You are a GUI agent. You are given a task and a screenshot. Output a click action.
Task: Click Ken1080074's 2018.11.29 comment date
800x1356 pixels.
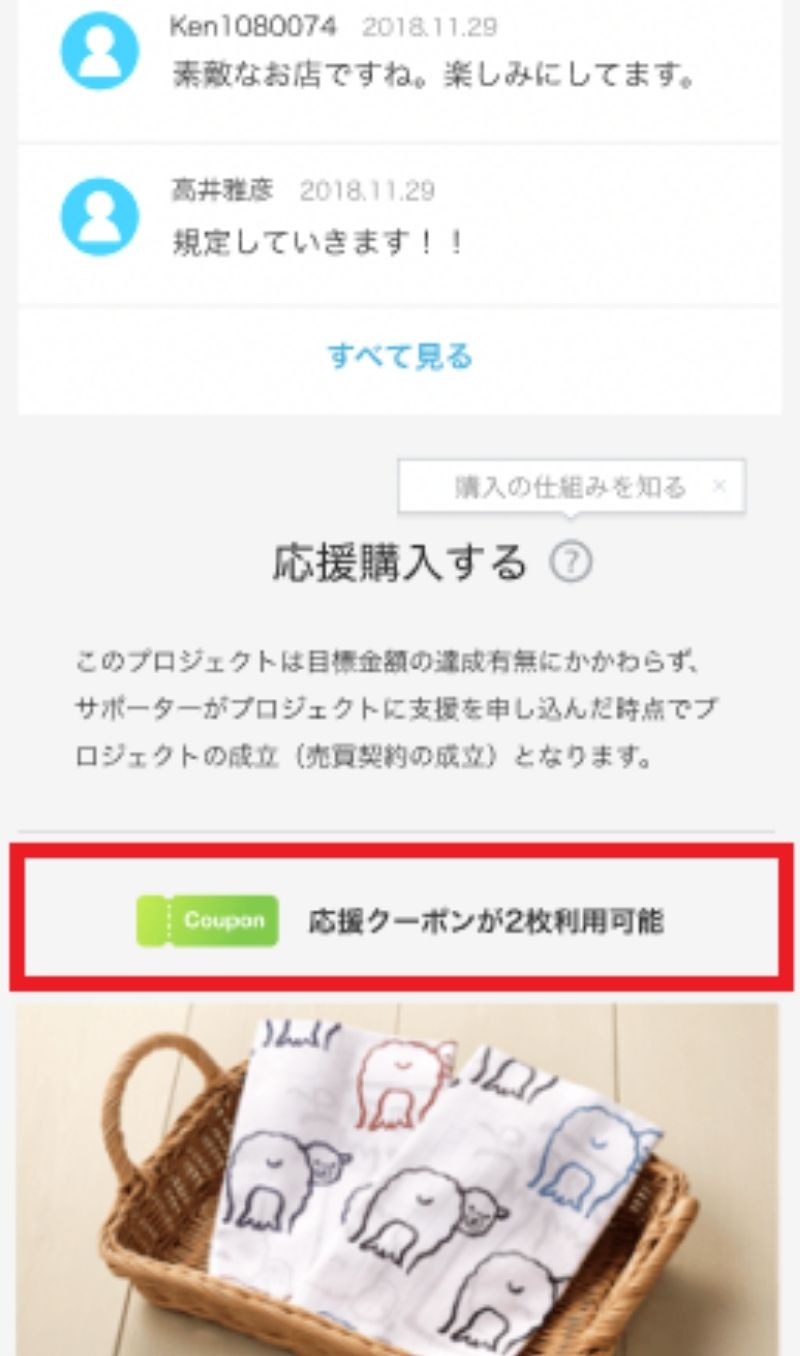click(430, 27)
